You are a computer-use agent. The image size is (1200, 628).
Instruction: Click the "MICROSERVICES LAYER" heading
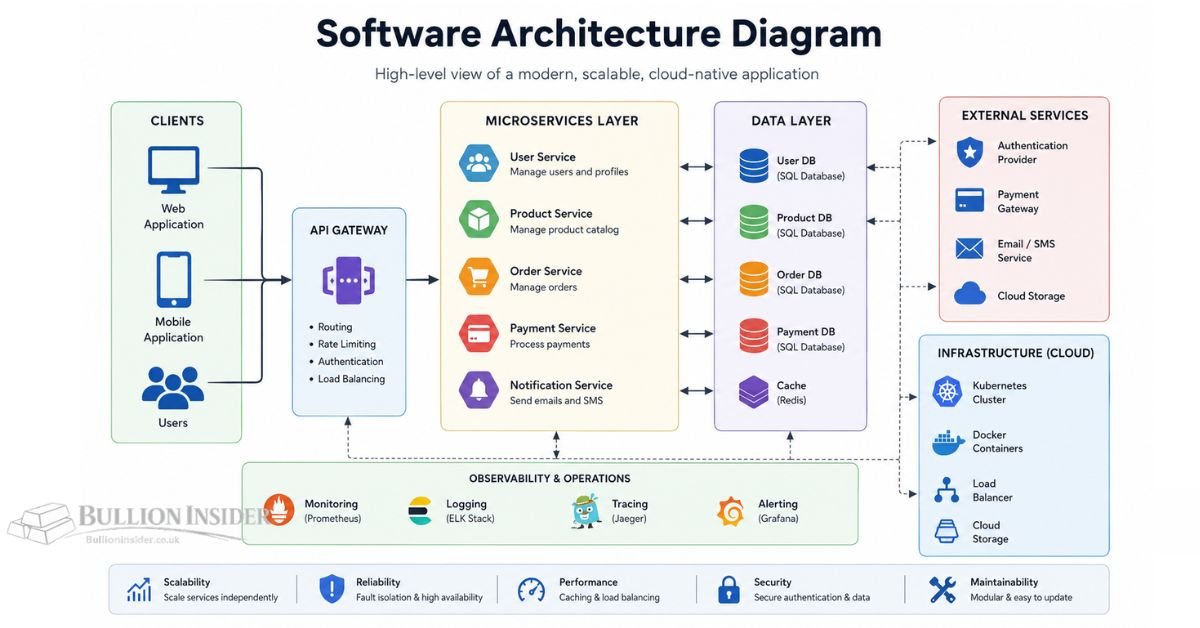pyautogui.click(x=562, y=121)
